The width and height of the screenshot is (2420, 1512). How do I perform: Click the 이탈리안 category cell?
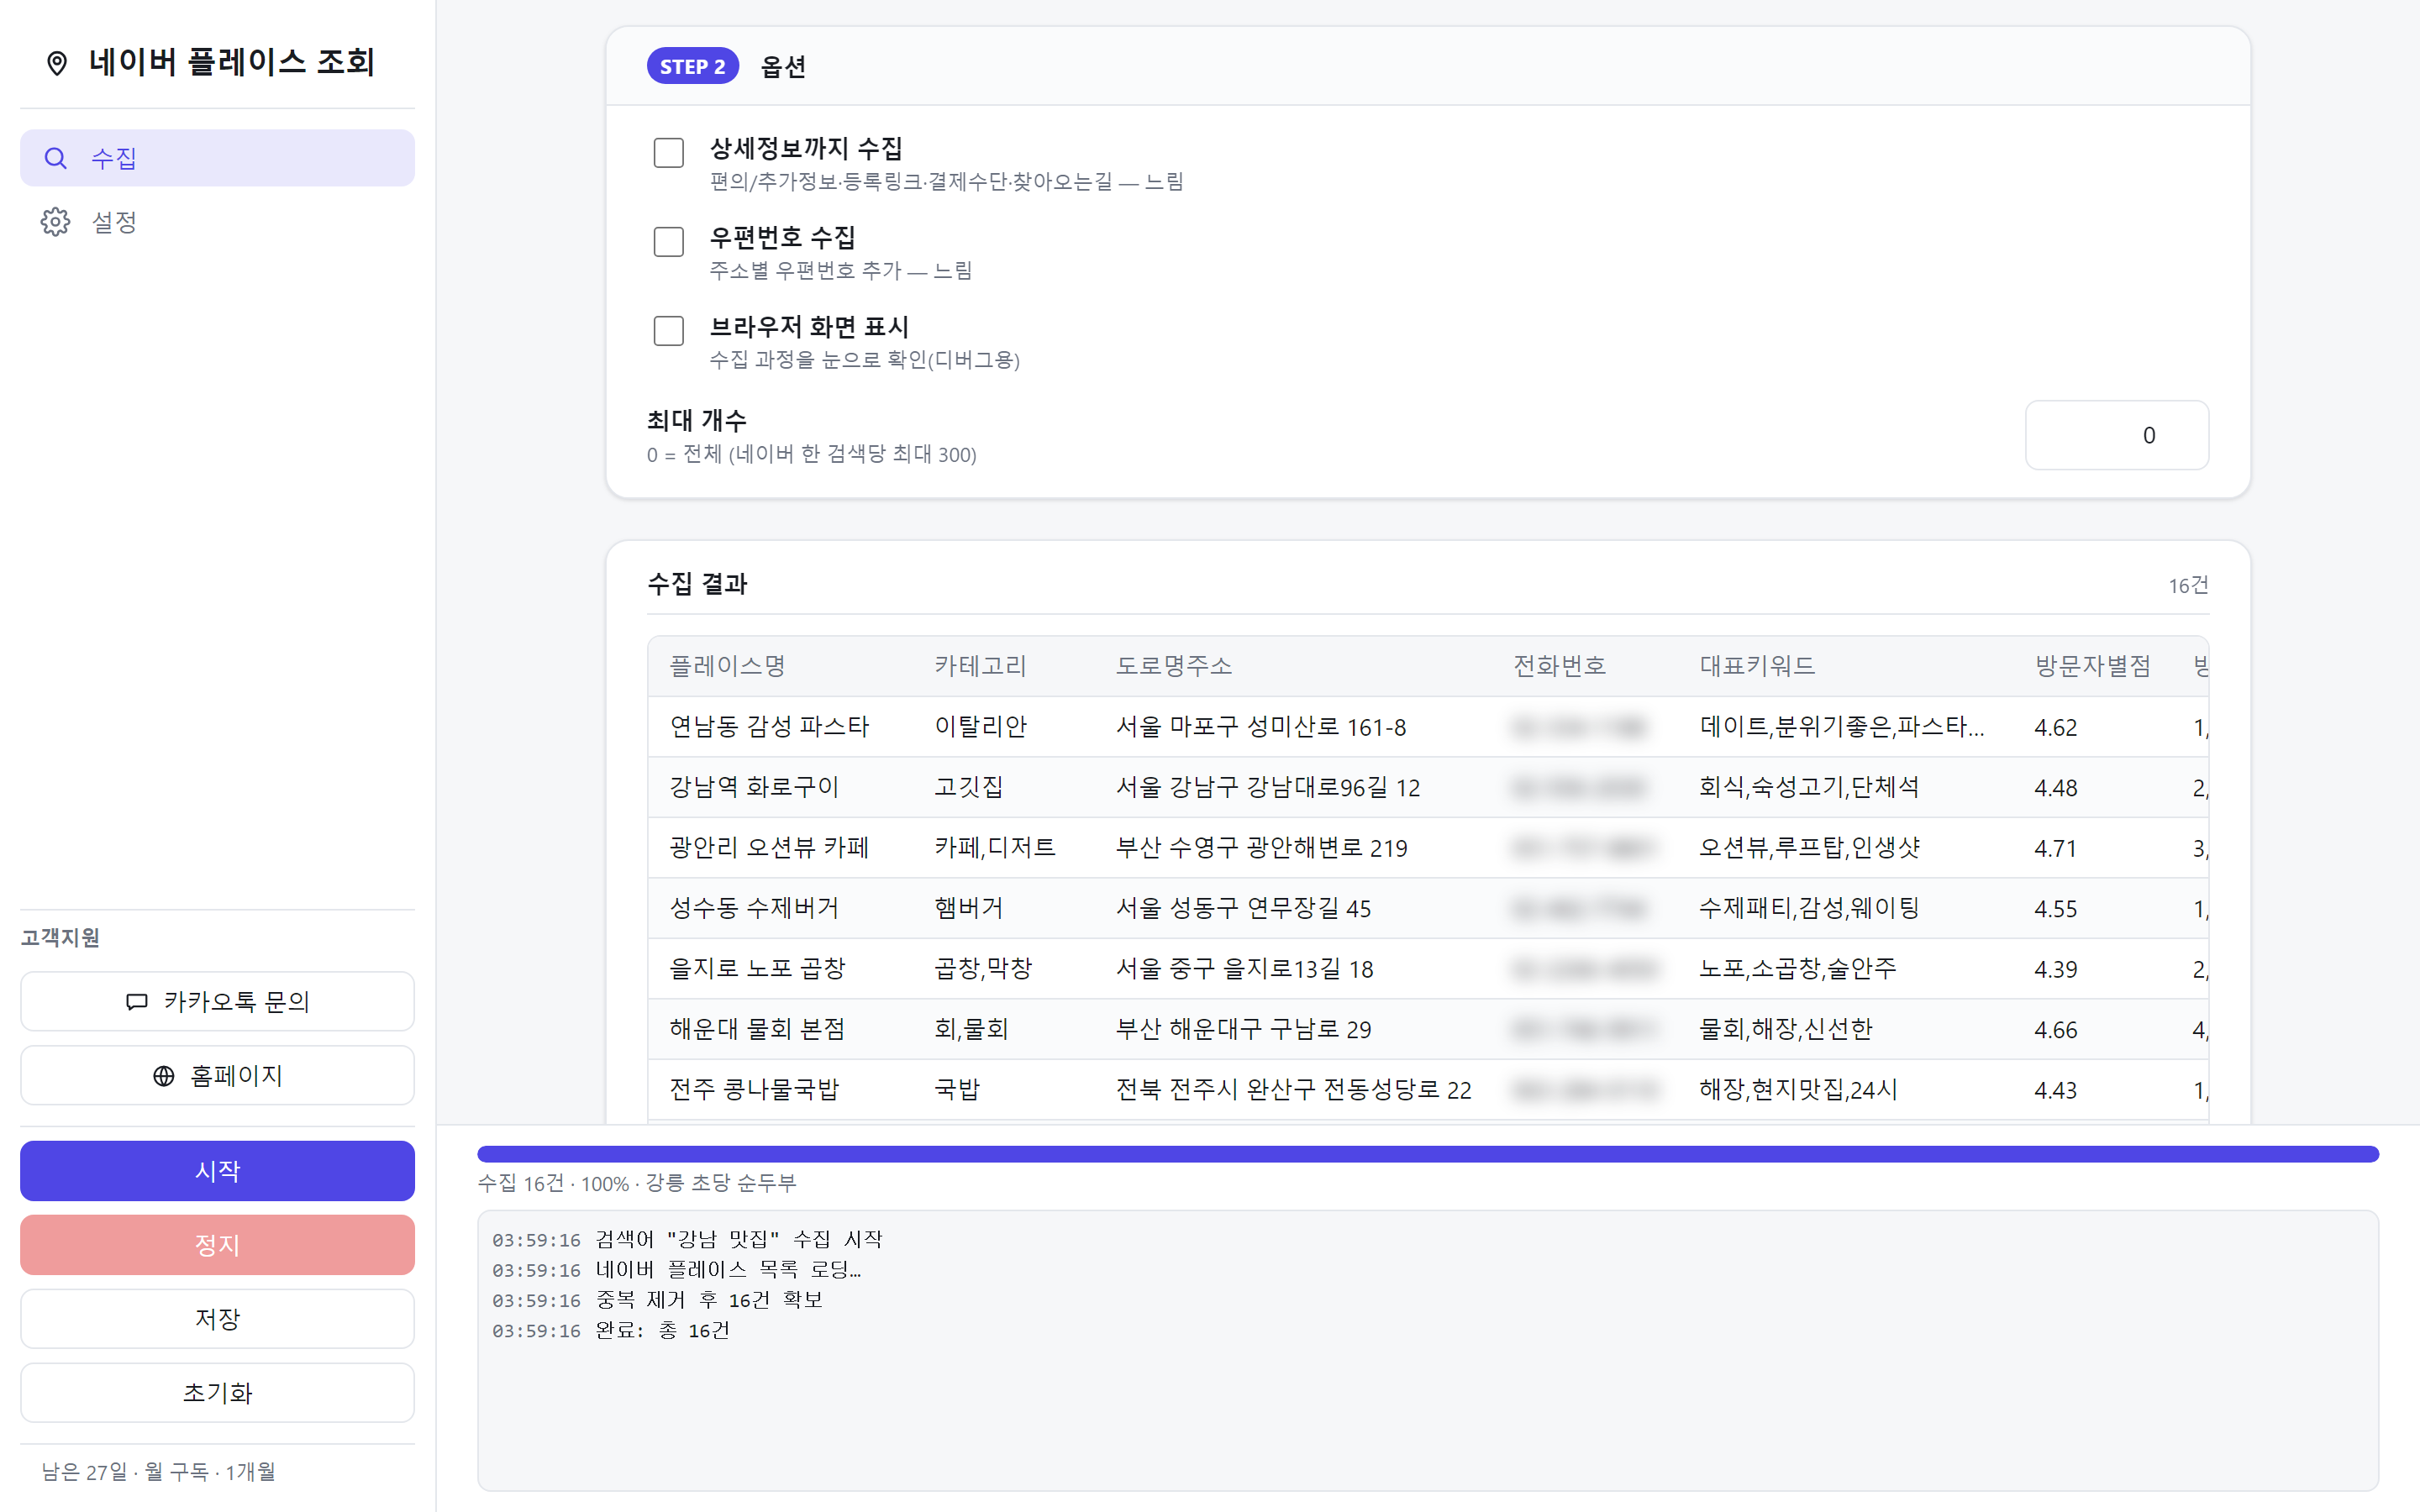pyautogui.click(x=980, y=727)
